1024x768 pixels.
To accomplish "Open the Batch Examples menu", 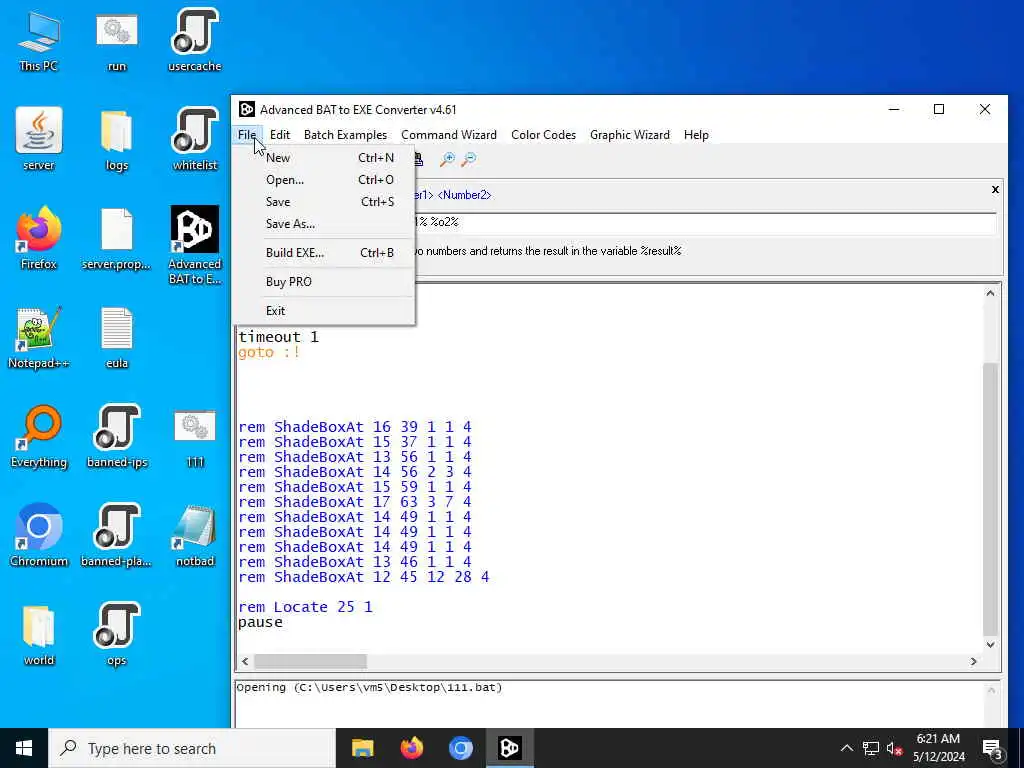I will coord(345,135).
